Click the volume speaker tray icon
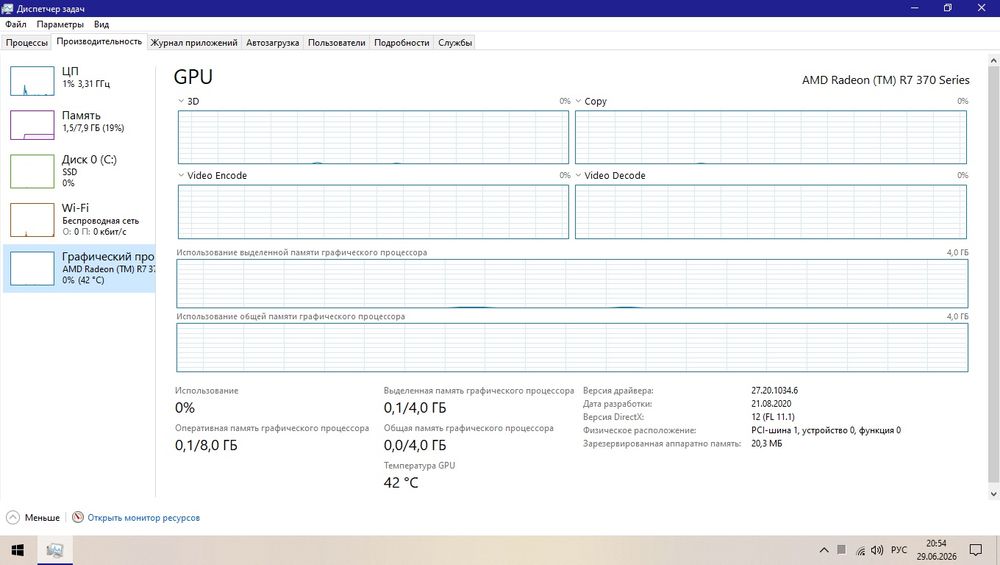Image resolution: width=1000 pixels, height=565 pixels. (x=877, y=550)
